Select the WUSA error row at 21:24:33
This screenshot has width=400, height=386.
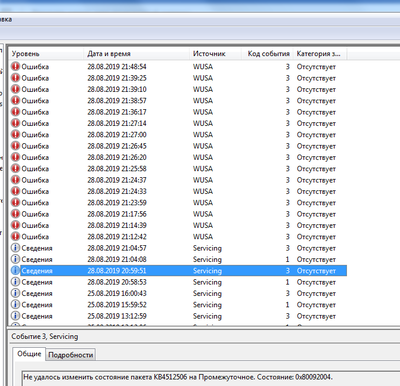pos(179,191)
